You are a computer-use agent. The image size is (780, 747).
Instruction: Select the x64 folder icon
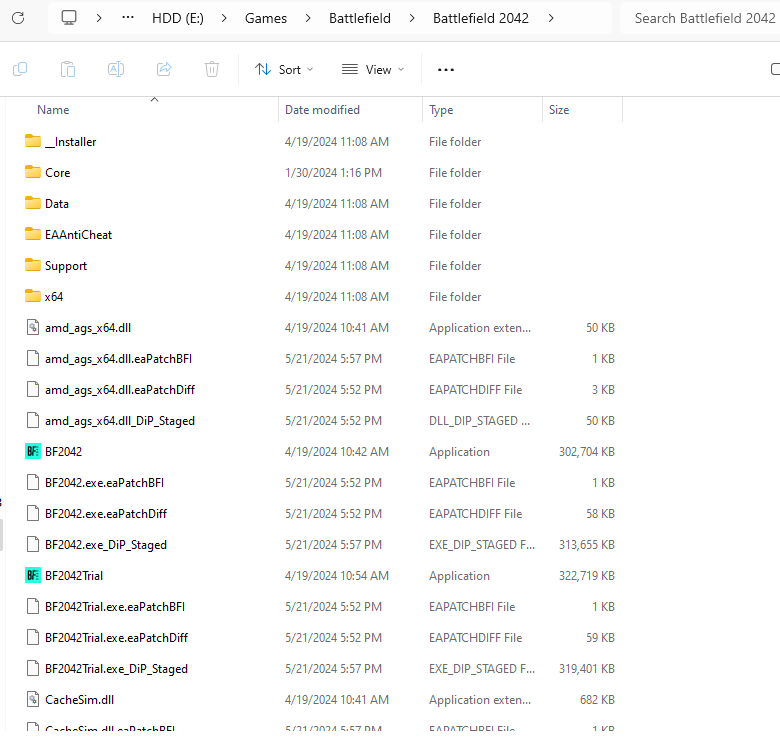33,296
